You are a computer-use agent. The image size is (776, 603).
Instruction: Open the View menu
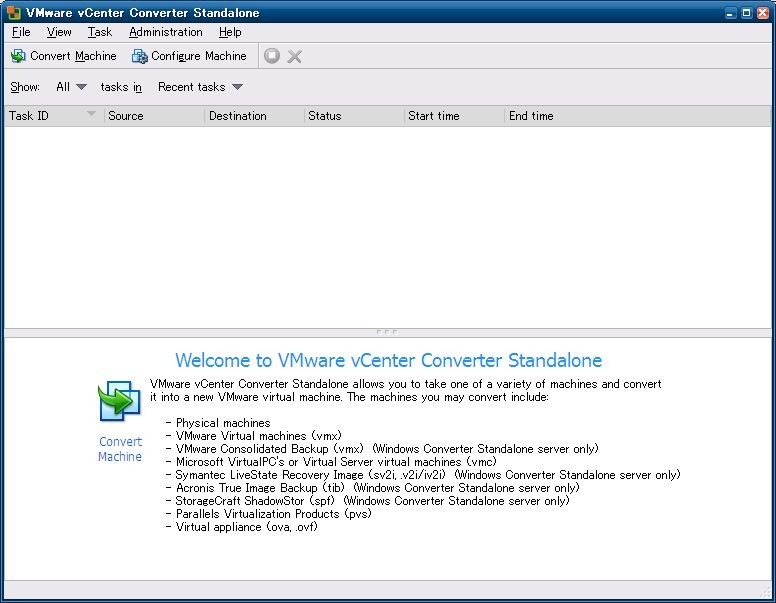[x=59, y=32]
